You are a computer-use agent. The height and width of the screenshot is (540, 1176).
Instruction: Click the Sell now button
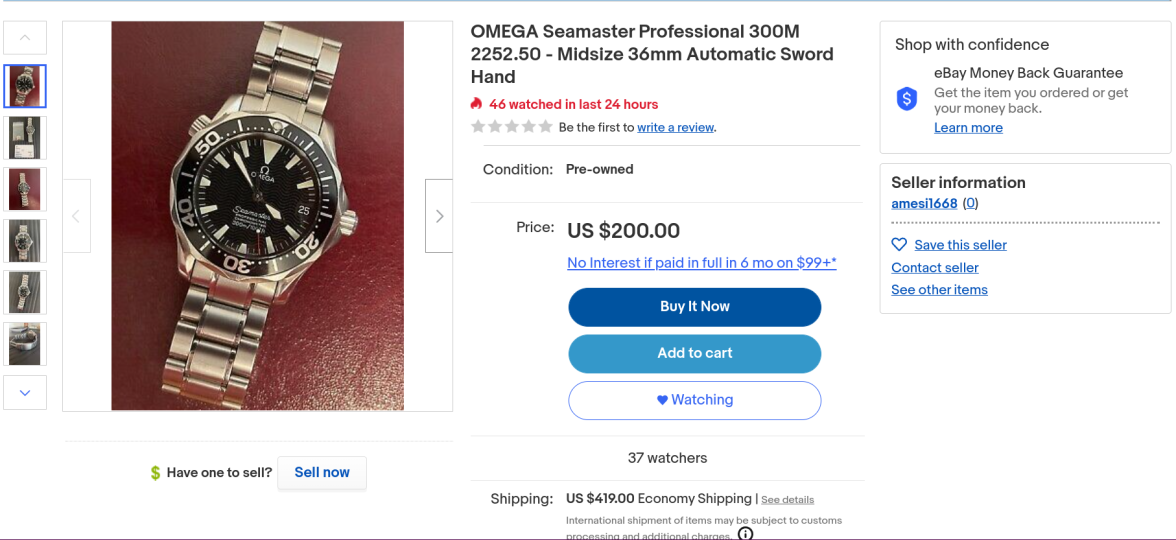pos(322,473)
